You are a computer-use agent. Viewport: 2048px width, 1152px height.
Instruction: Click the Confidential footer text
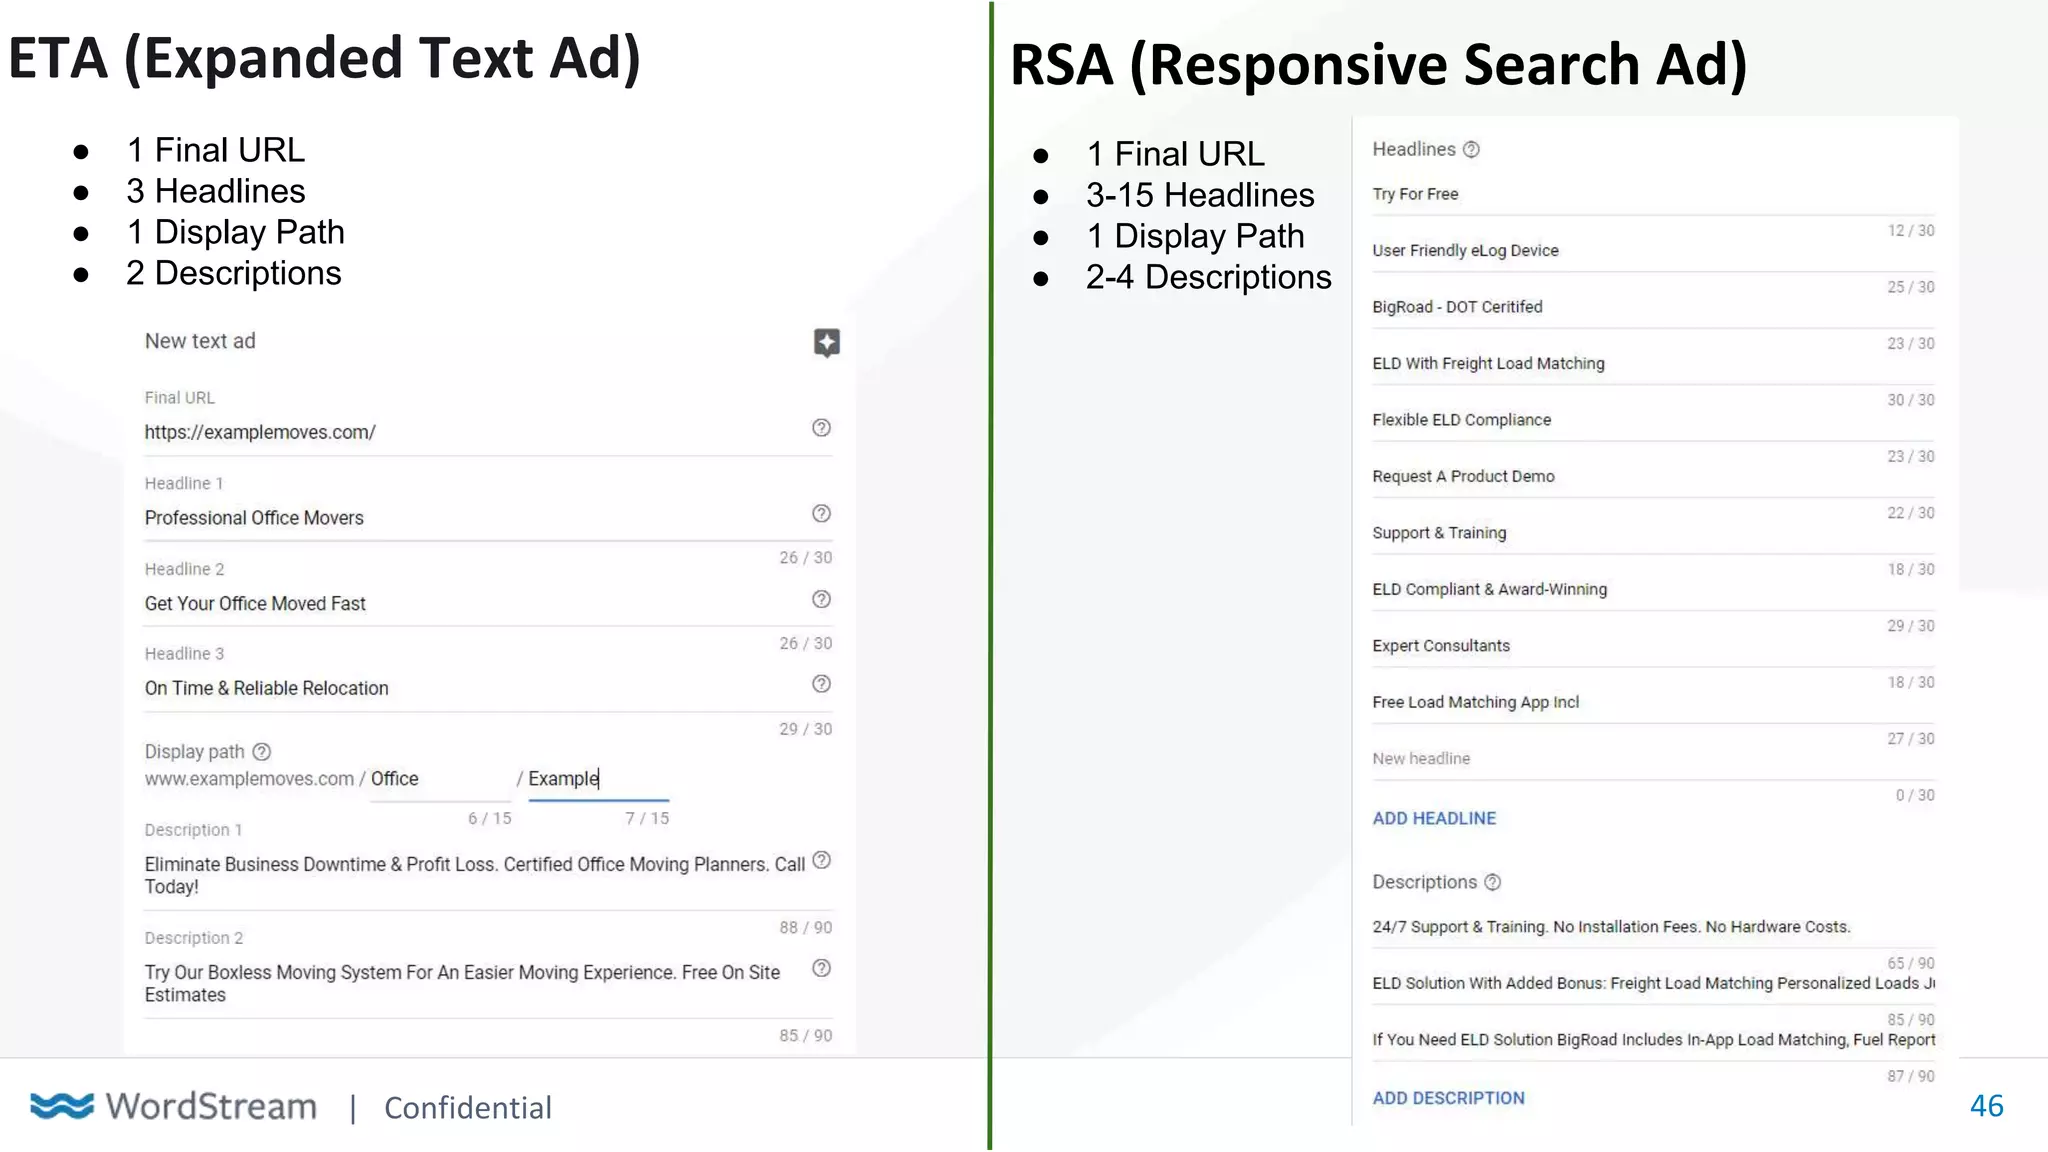click(x=467, y=1108)
